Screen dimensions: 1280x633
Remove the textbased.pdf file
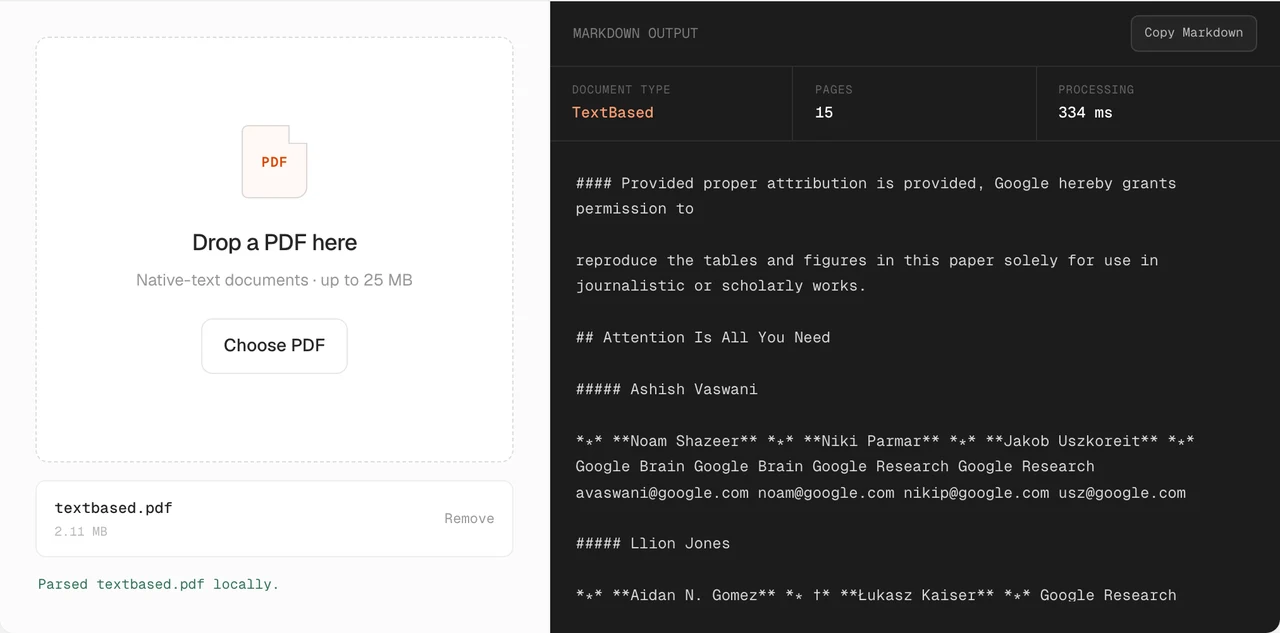pyautogui.click(x=469, y=518)
